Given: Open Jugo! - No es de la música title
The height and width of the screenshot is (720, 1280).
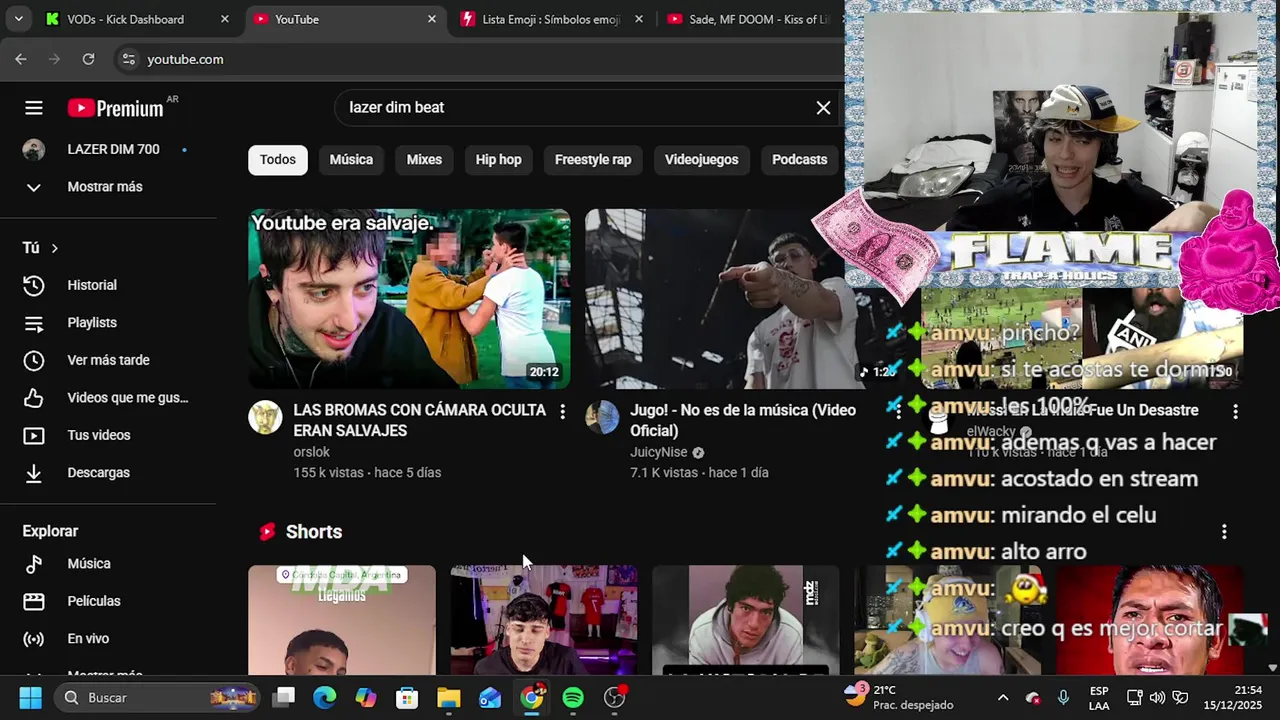Looking at the screenshot, I should pos(743,420).
